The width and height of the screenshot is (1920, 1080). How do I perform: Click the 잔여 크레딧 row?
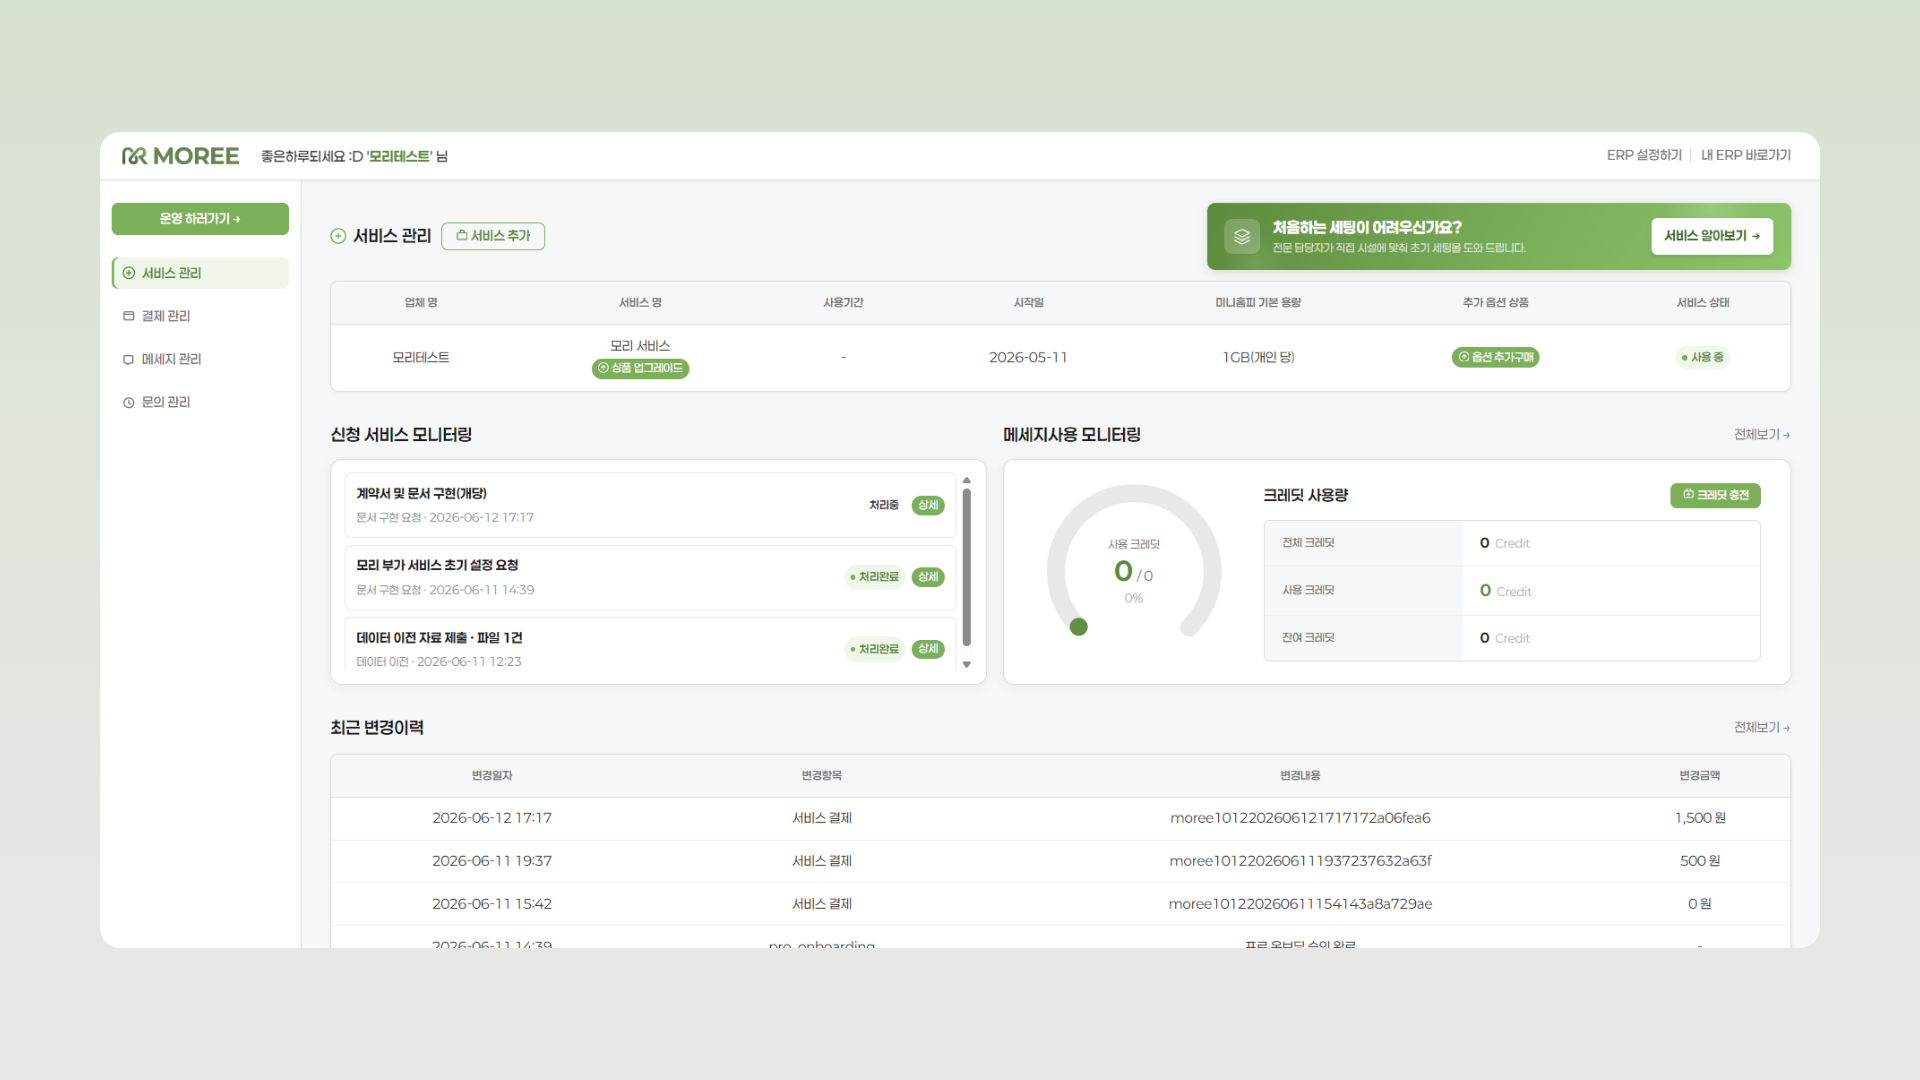pos(1511,638)
